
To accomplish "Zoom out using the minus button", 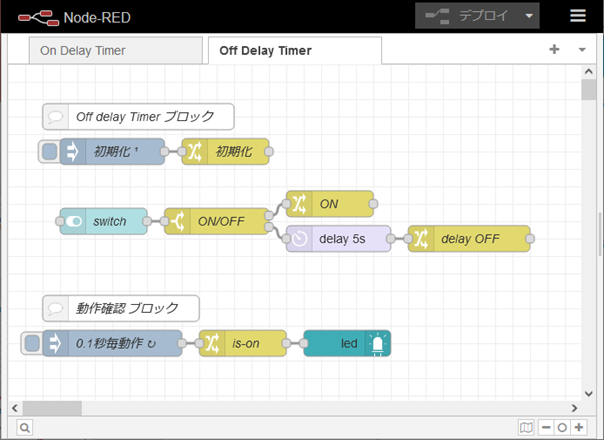I will click(546, 427).
